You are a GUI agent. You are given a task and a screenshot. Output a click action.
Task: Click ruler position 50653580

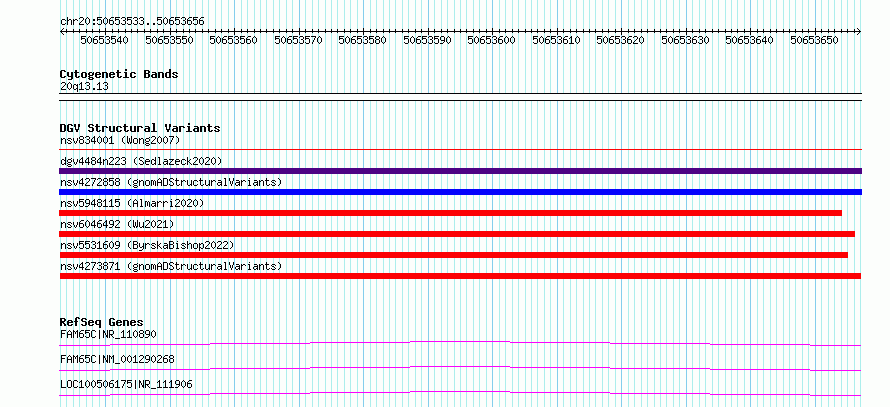(x=362, y=40)
